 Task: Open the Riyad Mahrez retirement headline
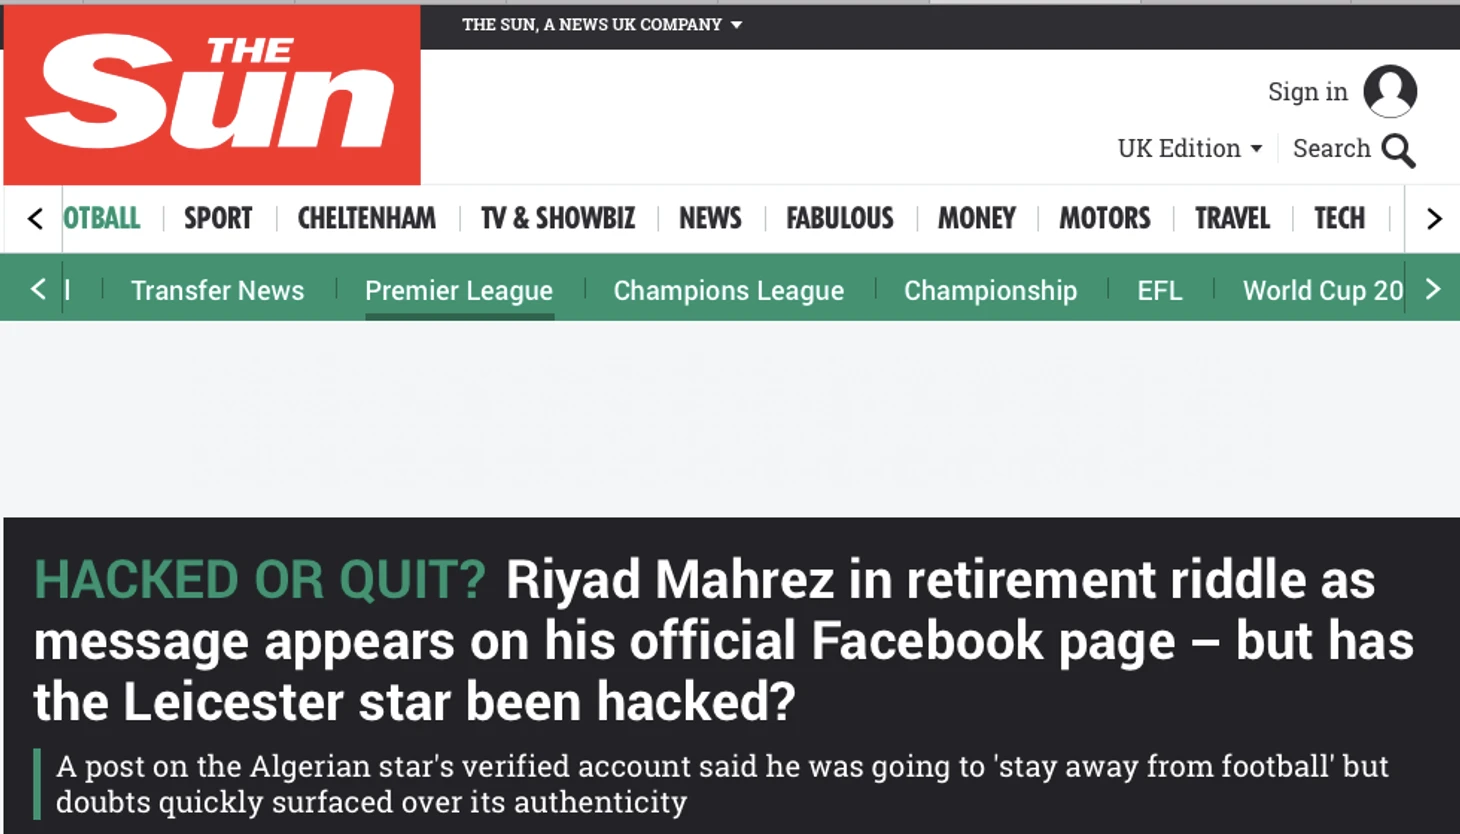[x=724, y=640]
